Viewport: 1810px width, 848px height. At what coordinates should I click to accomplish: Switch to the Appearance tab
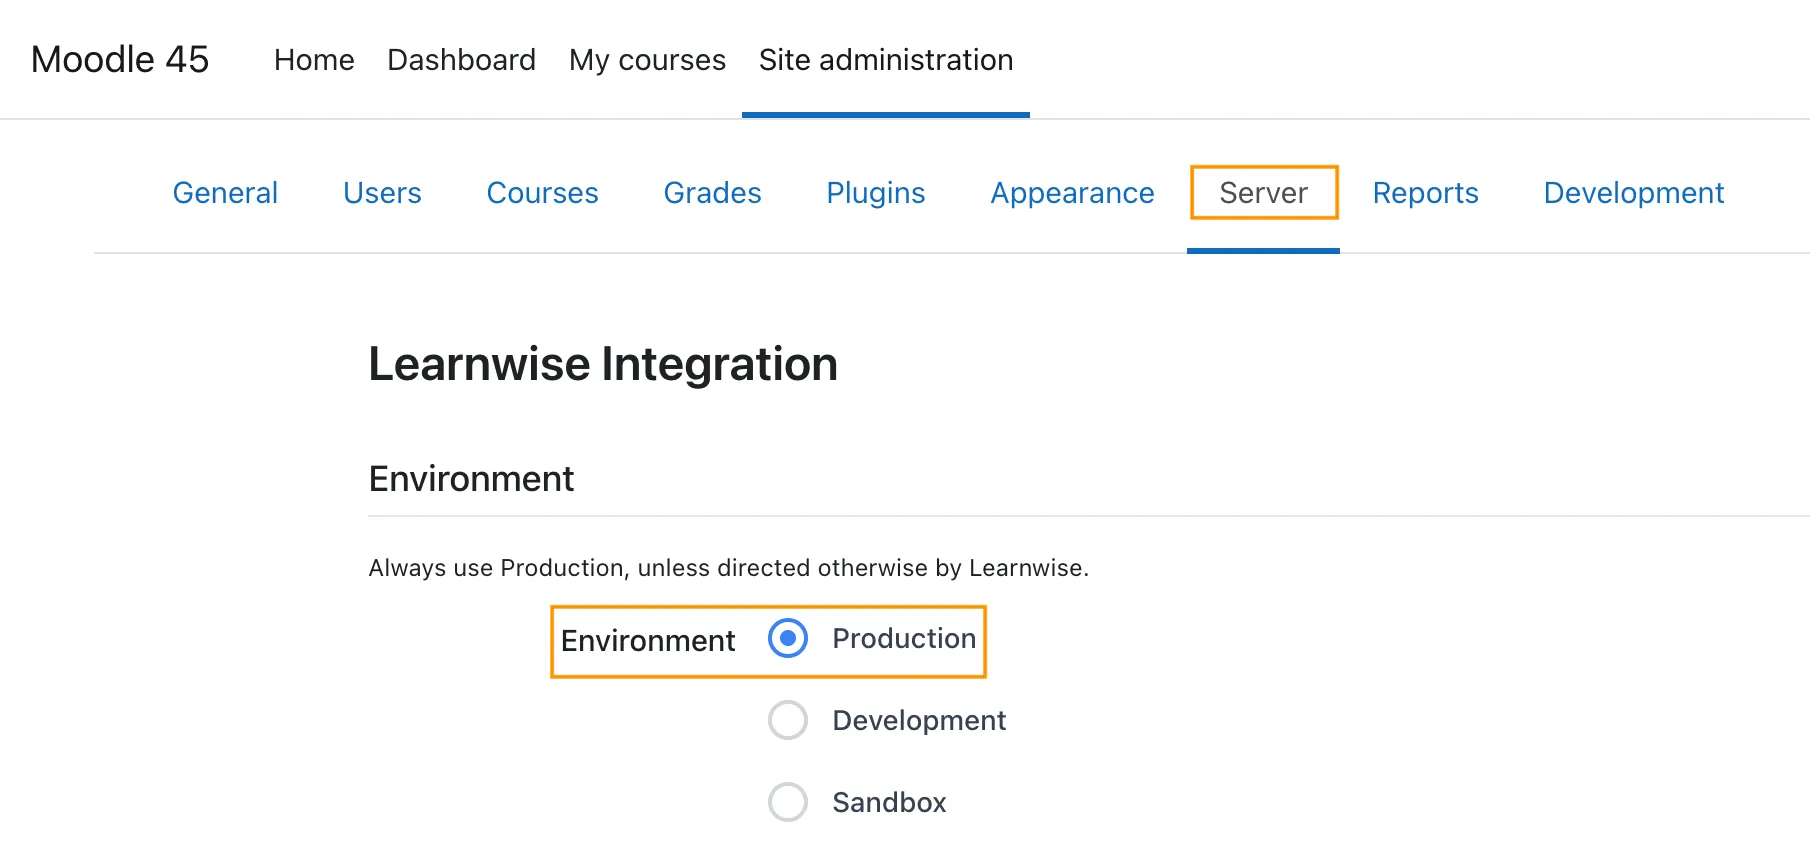click(1072, 193)
